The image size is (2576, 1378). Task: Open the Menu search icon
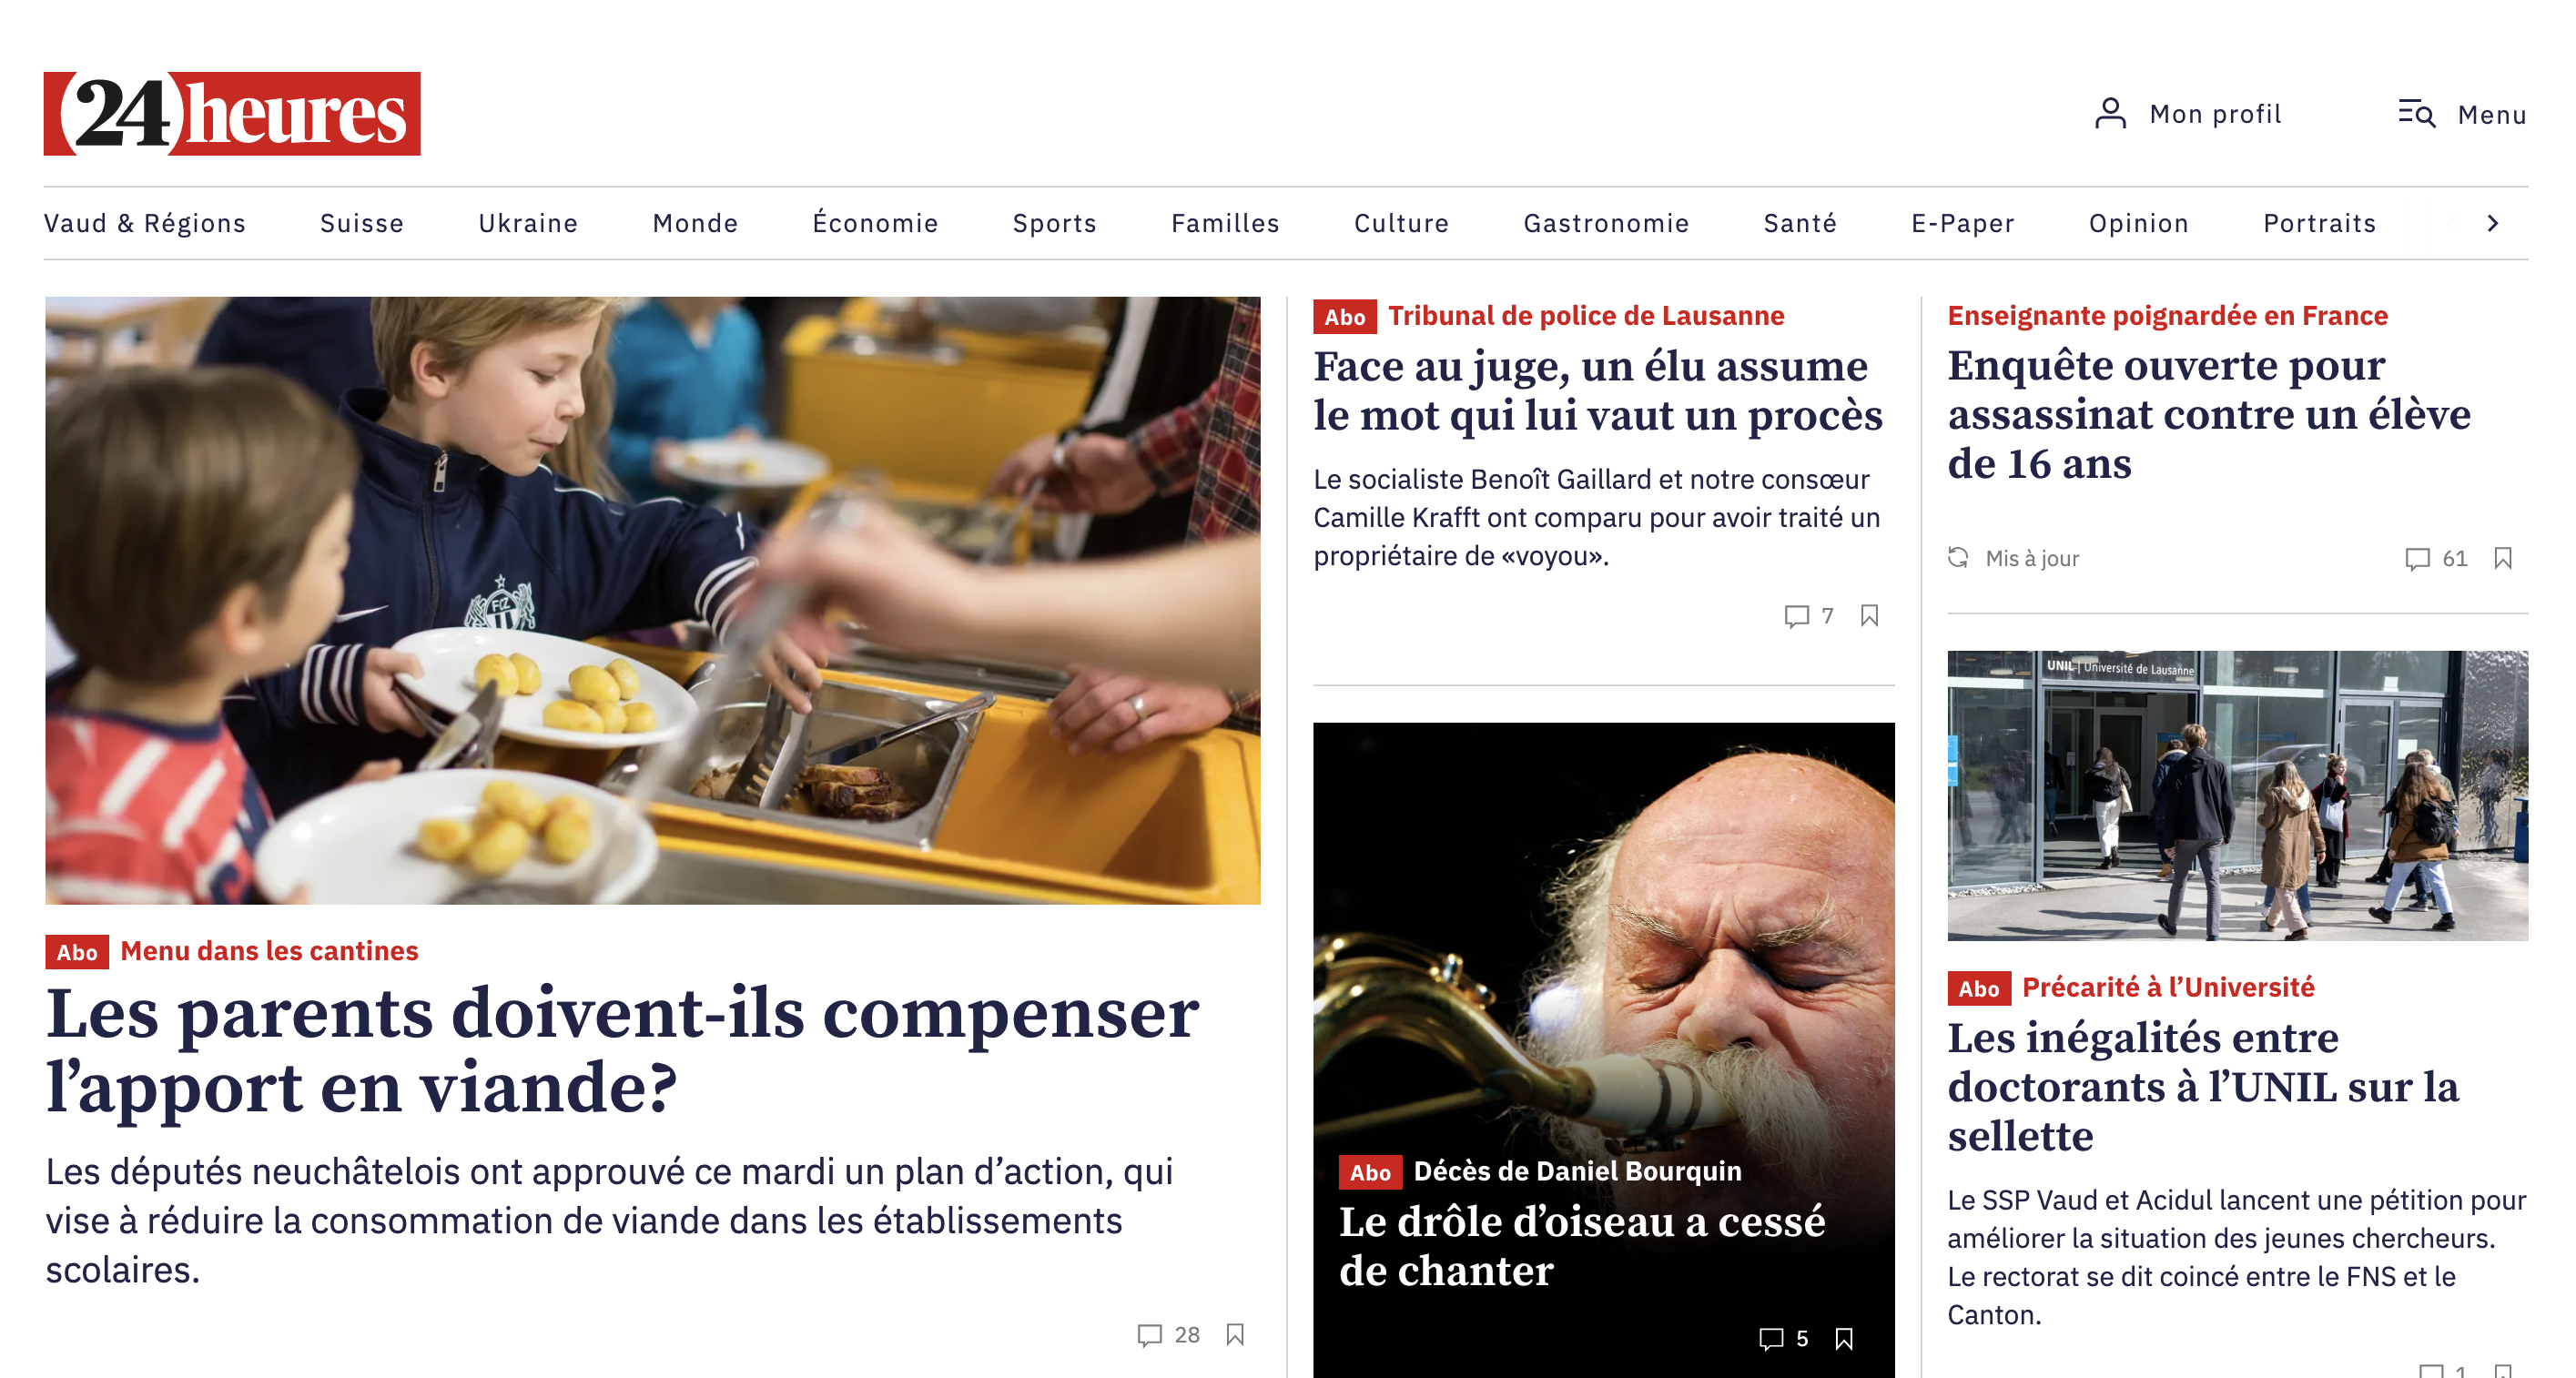[2417, 114]
